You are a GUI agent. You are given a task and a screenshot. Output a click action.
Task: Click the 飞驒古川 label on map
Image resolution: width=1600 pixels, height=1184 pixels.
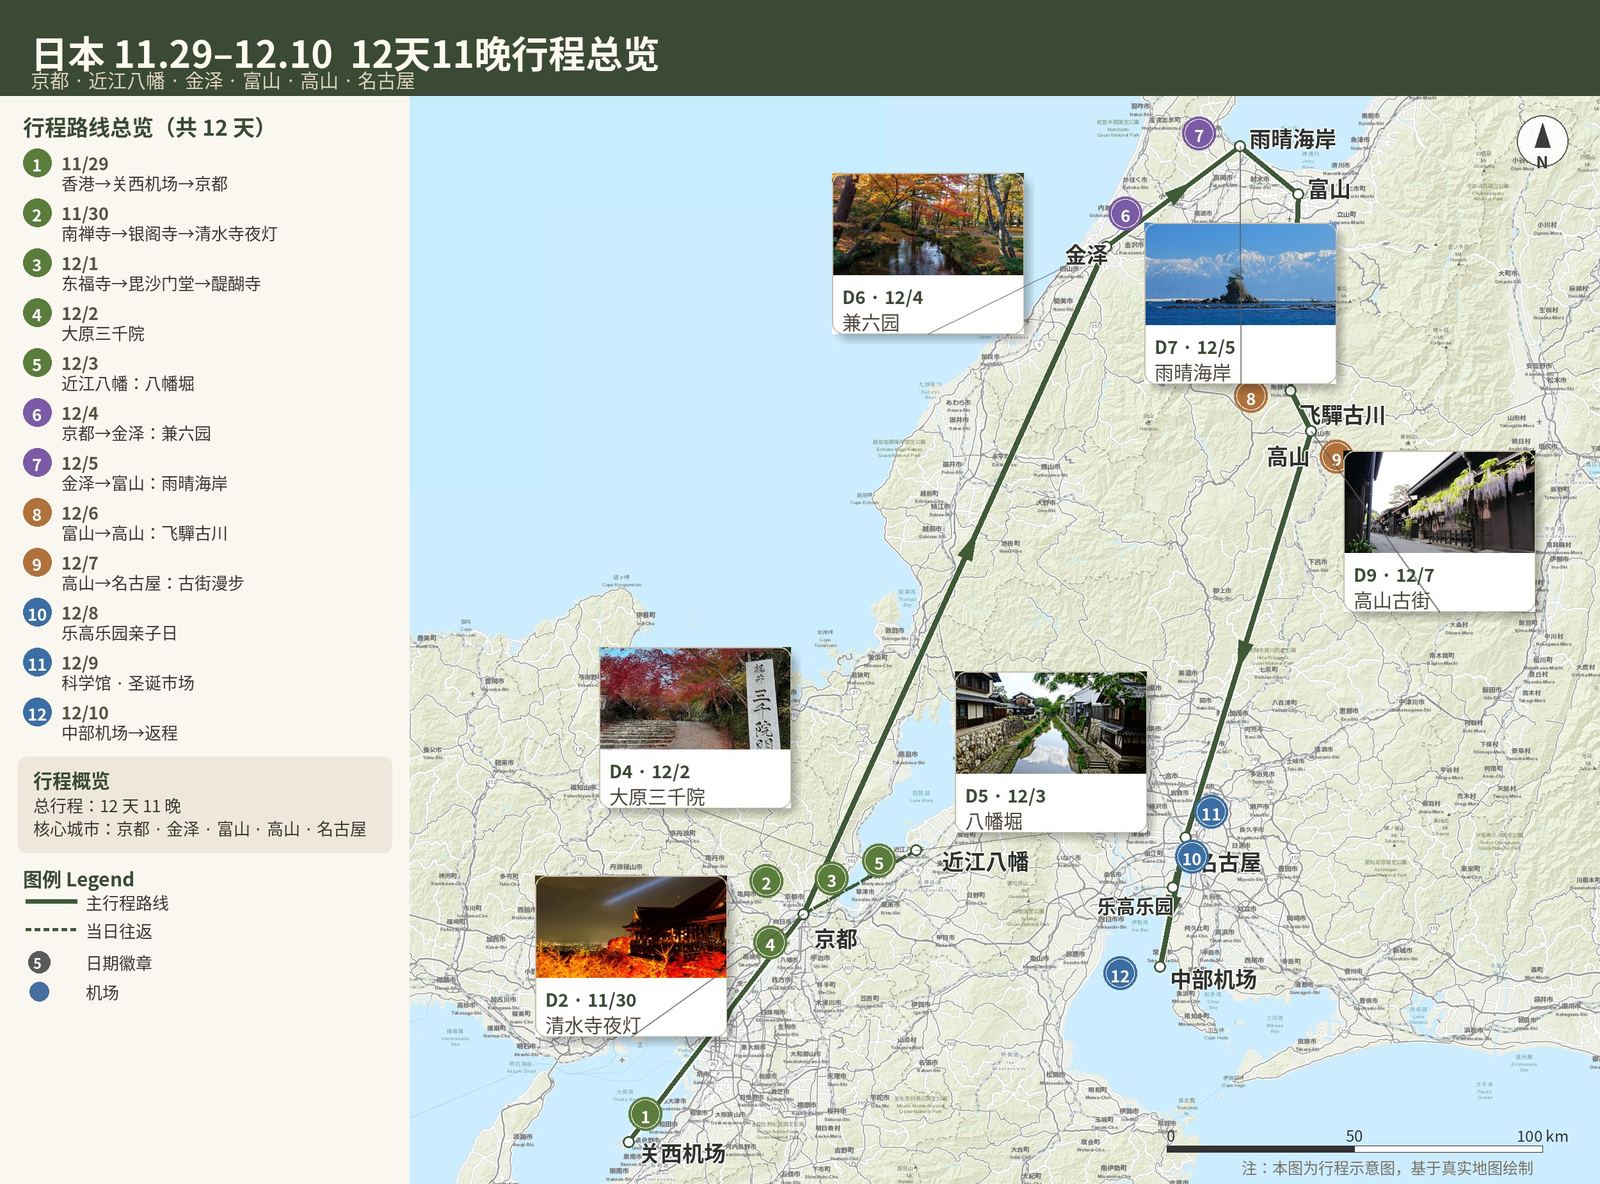(1342, 415)
